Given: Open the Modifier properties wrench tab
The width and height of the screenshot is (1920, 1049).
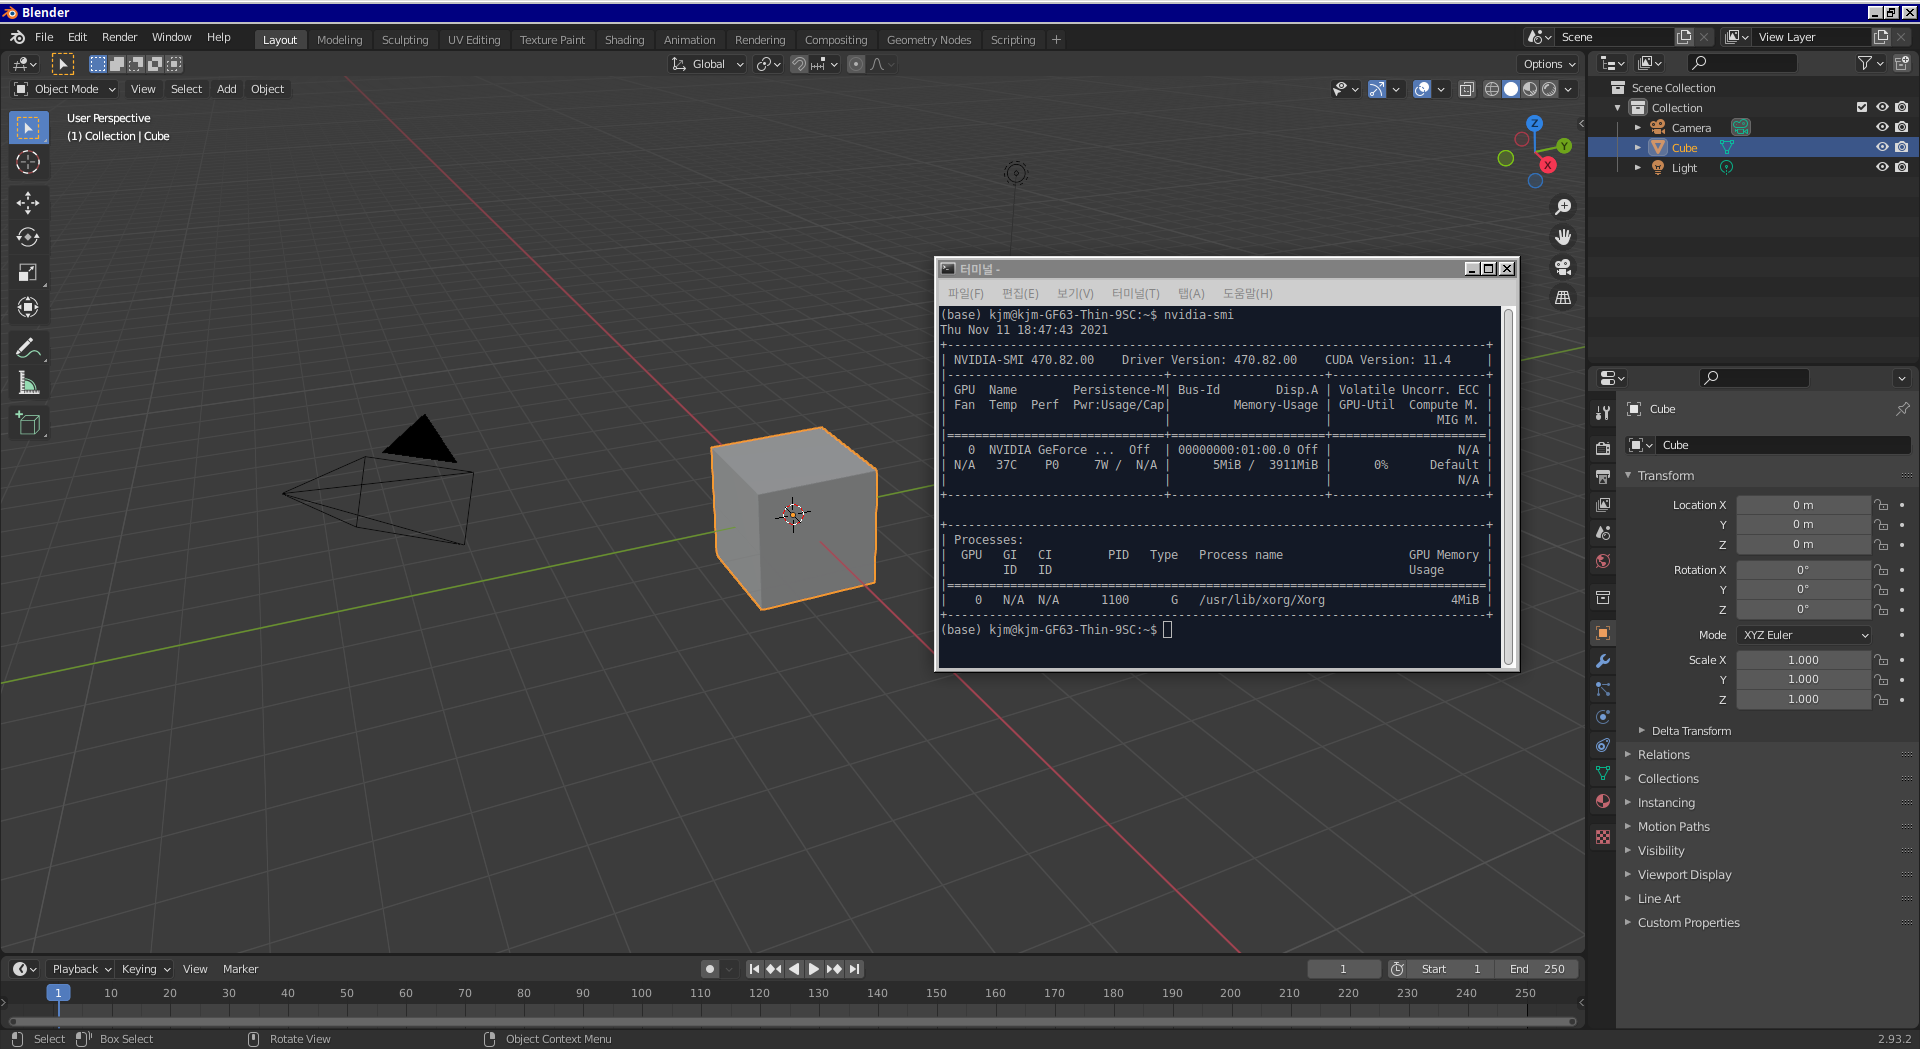Looking at the screenshot, I should (1603, 661).
